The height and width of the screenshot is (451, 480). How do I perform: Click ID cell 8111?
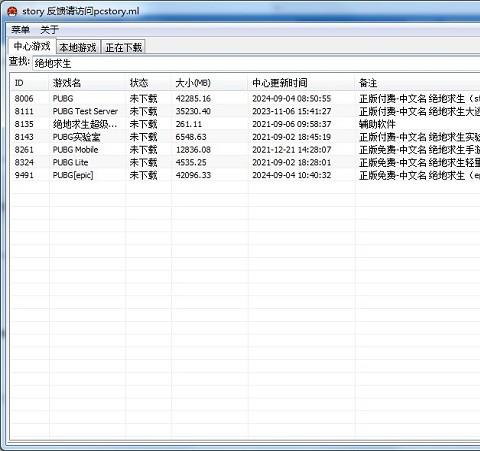point(24,111)
